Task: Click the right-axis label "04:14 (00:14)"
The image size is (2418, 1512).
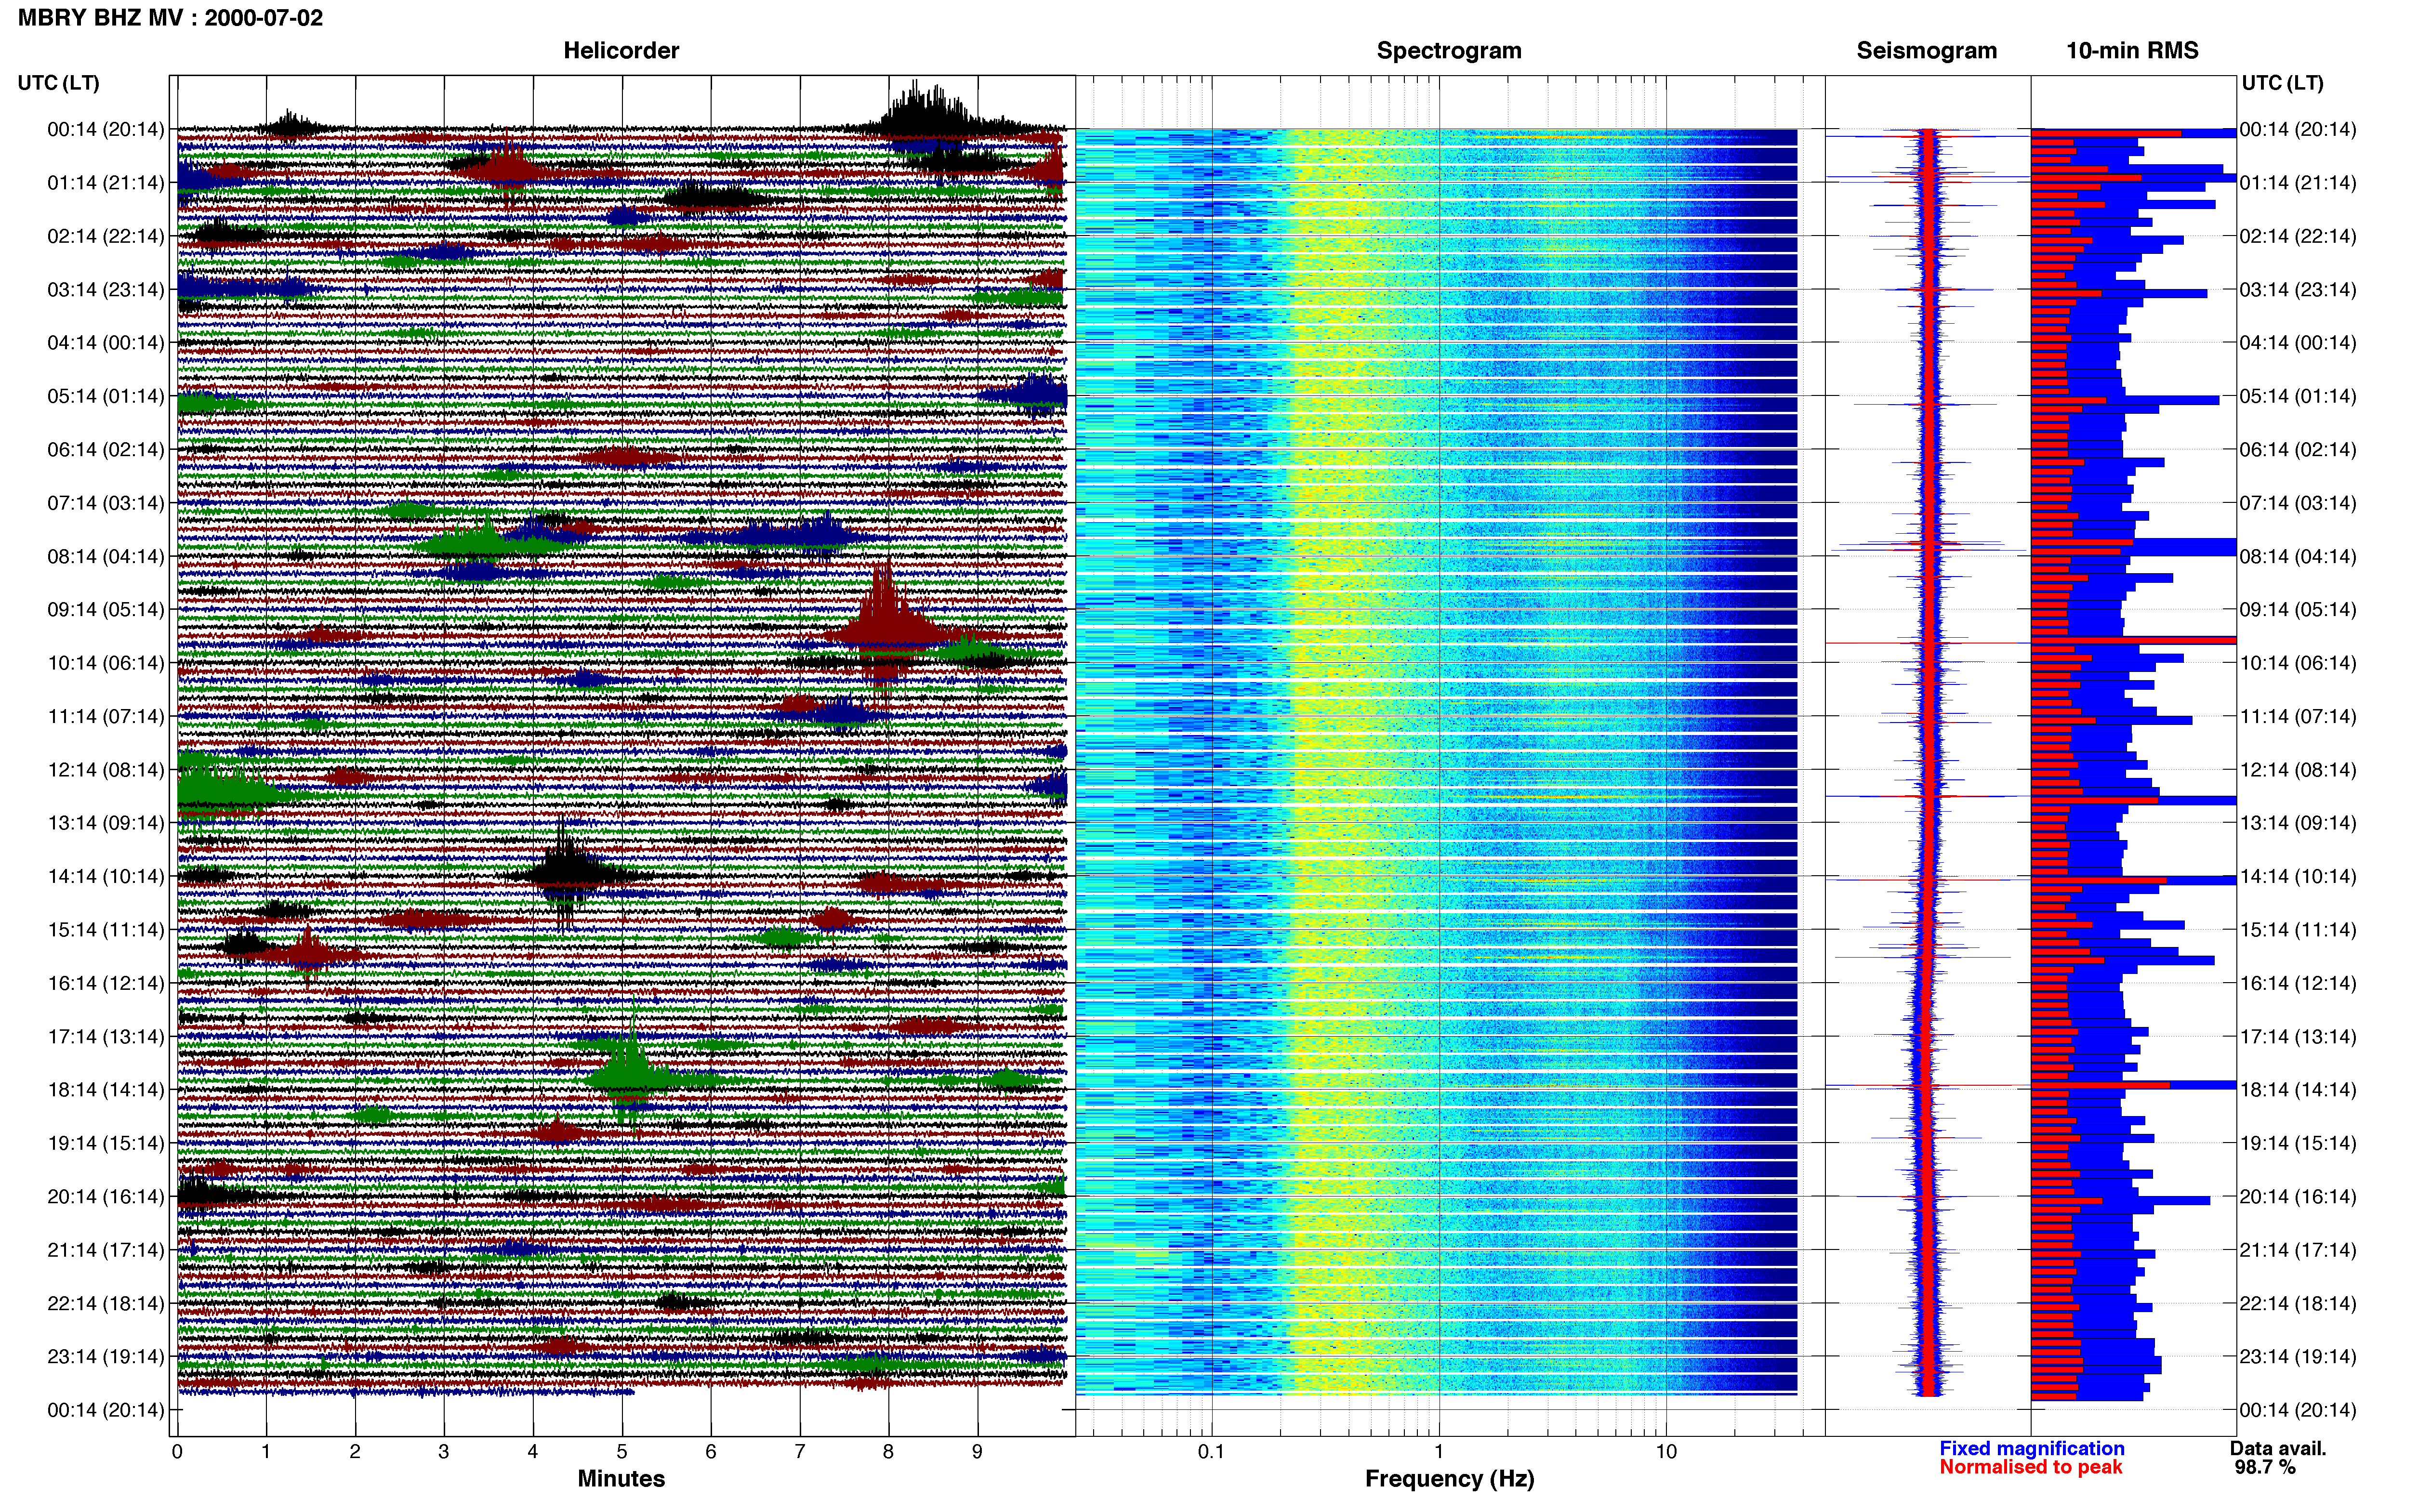Action: [x=2298, y=343]
